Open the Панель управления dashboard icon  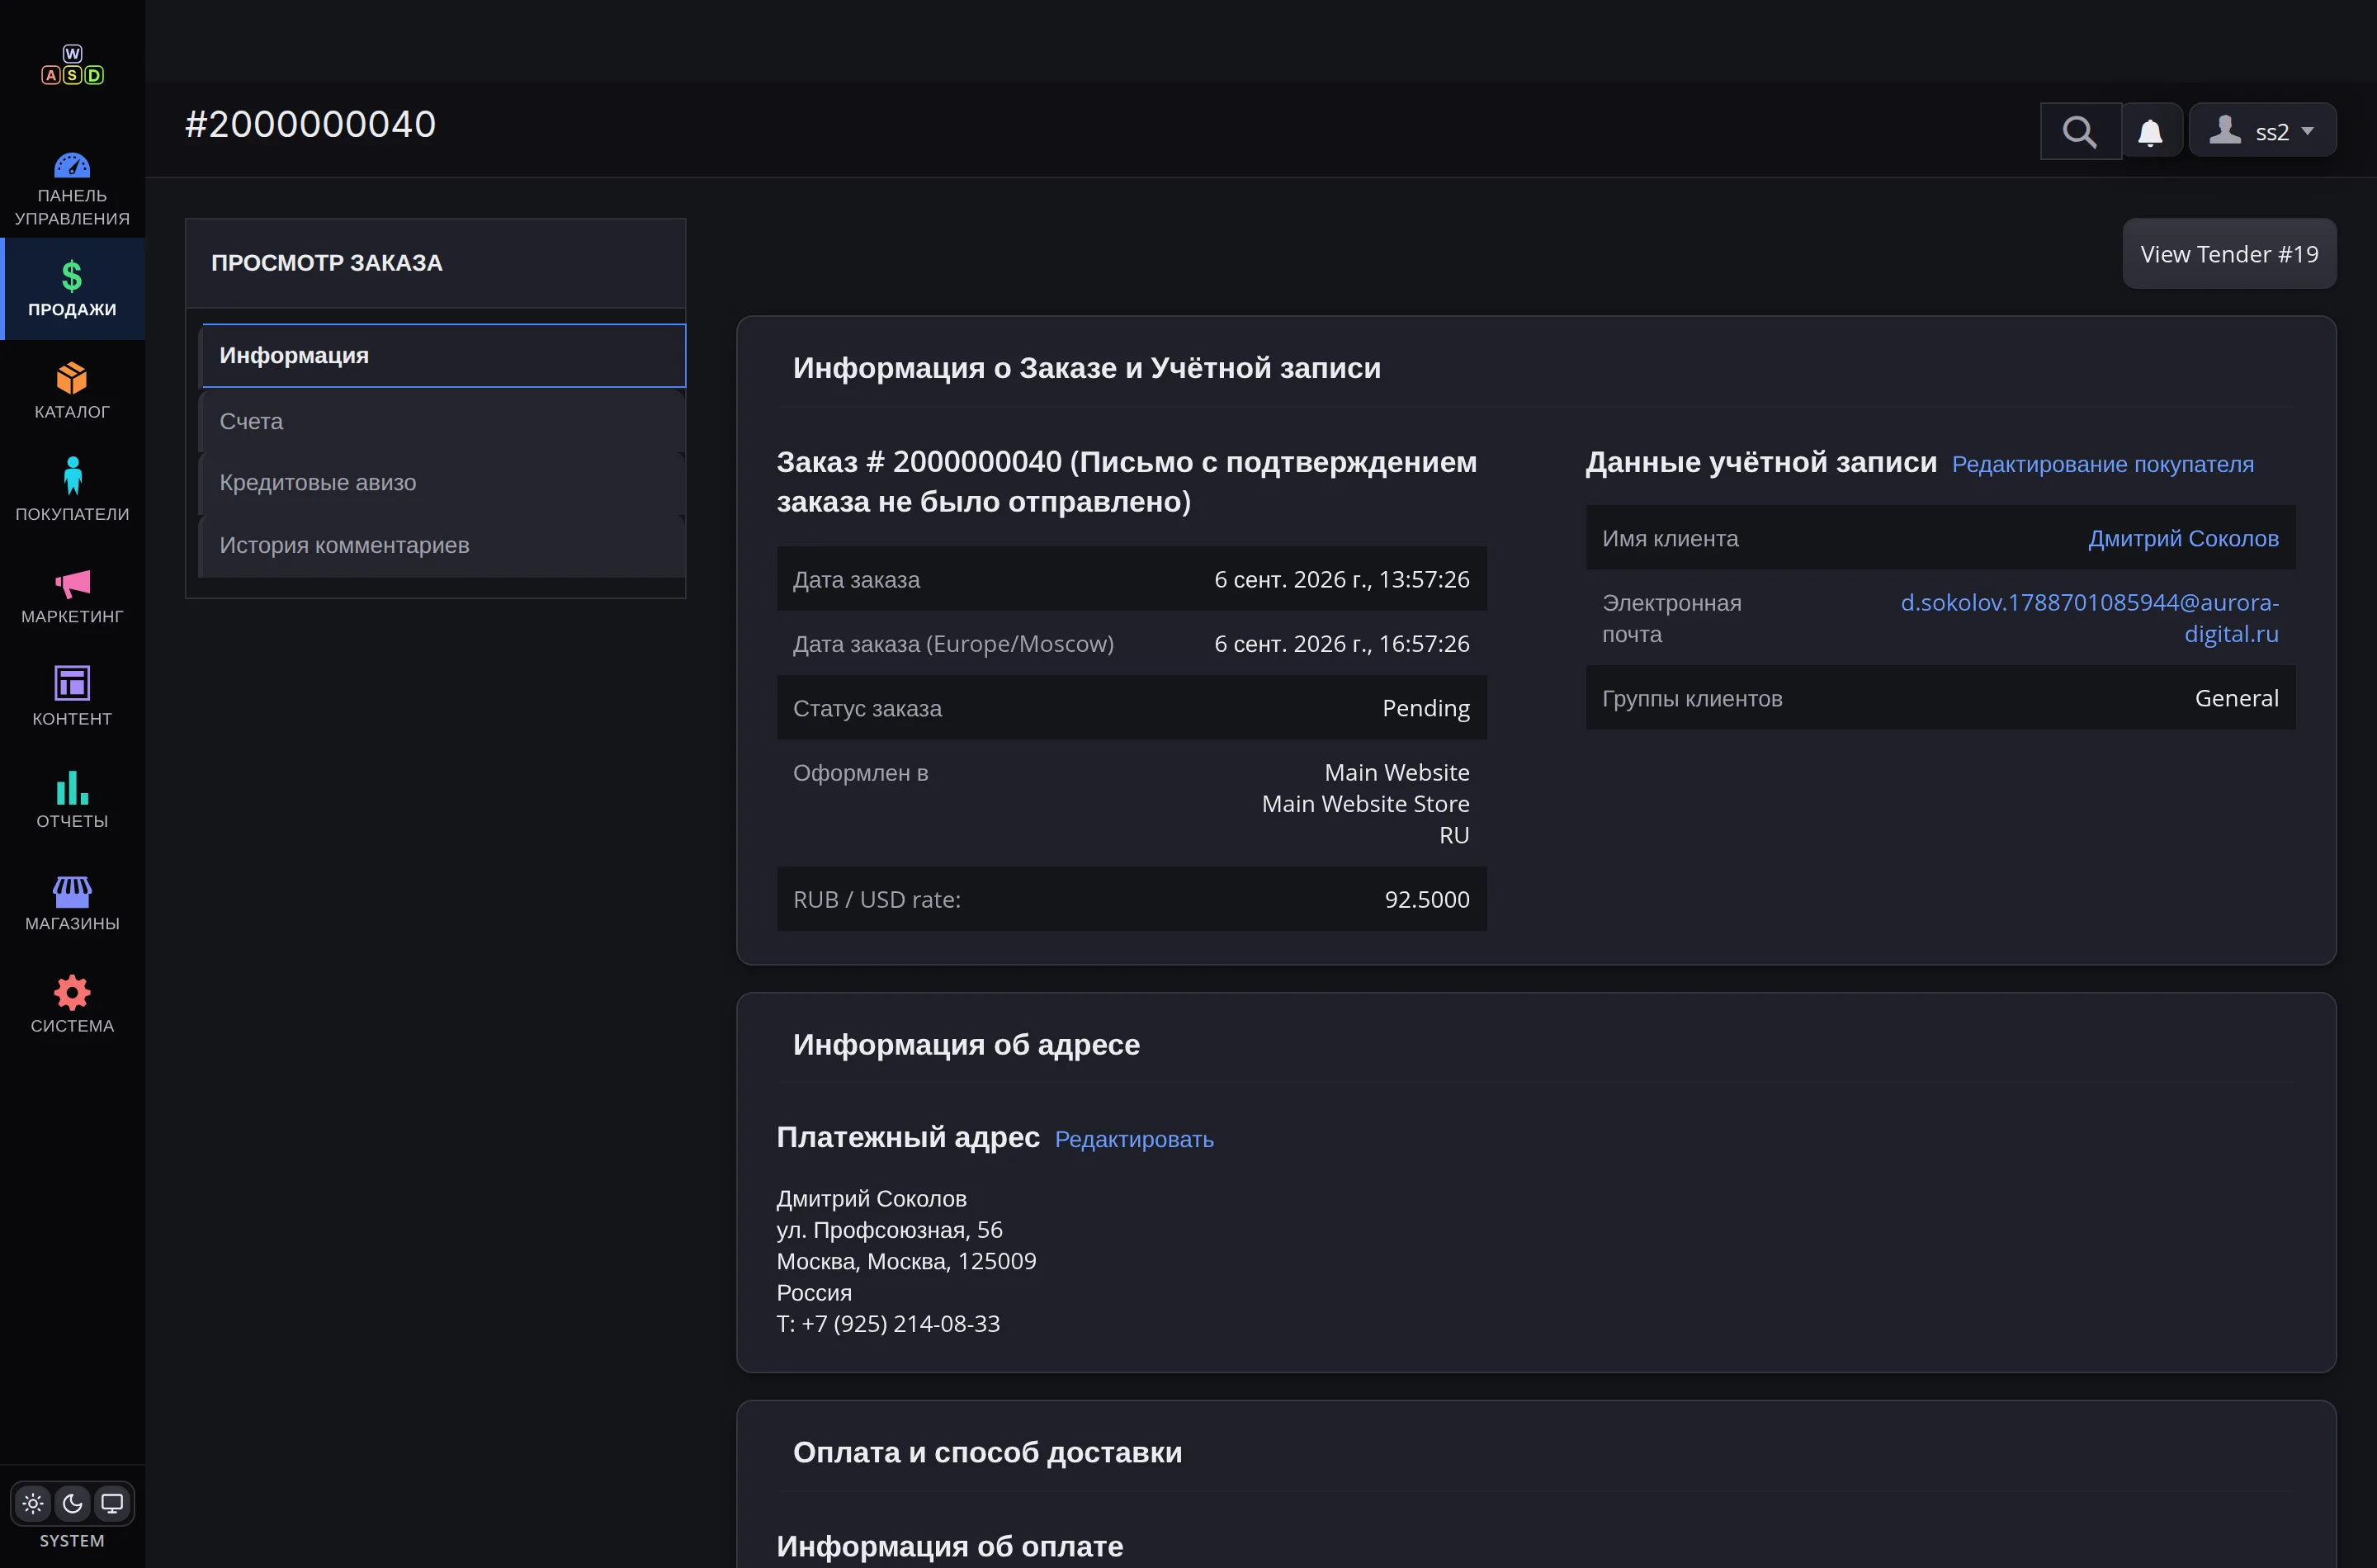pos(72,188)
